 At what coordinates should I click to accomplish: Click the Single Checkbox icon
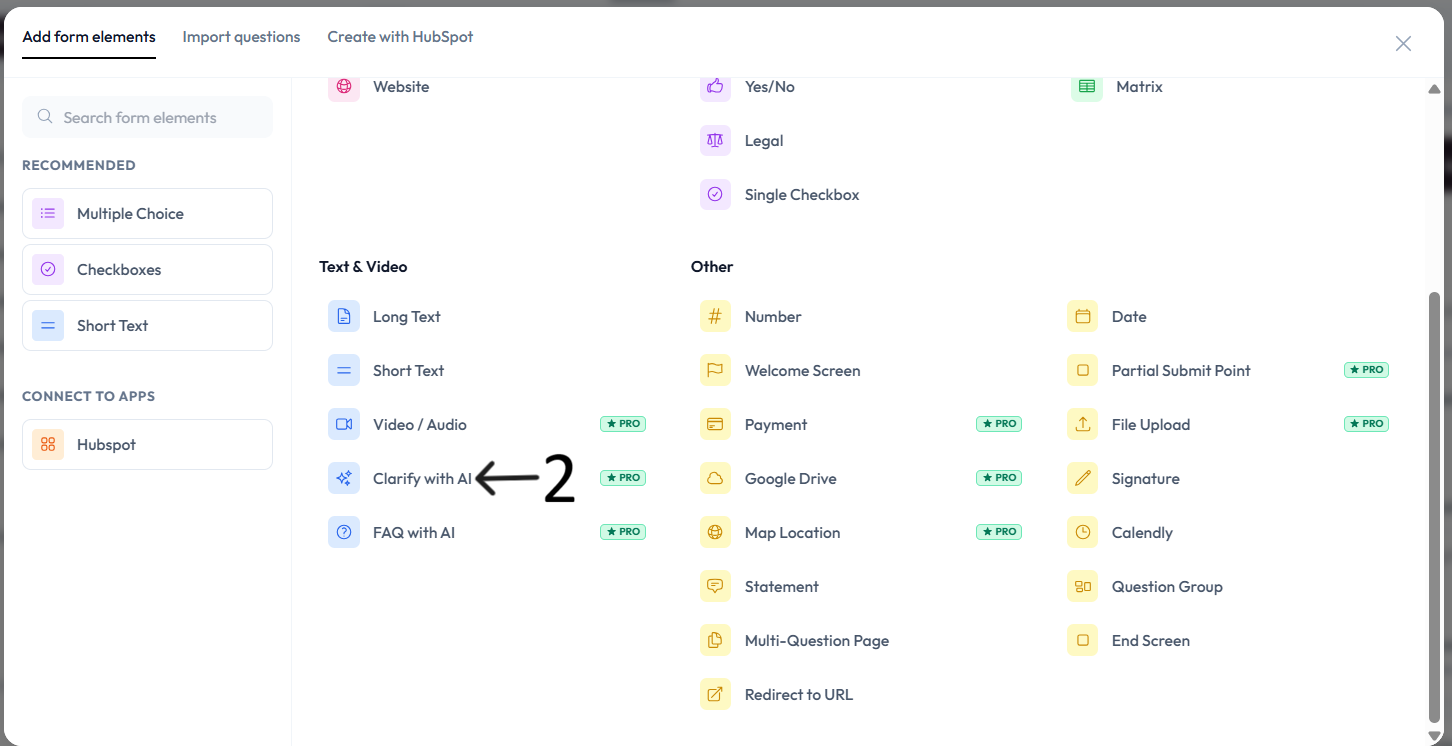[715, 195]
